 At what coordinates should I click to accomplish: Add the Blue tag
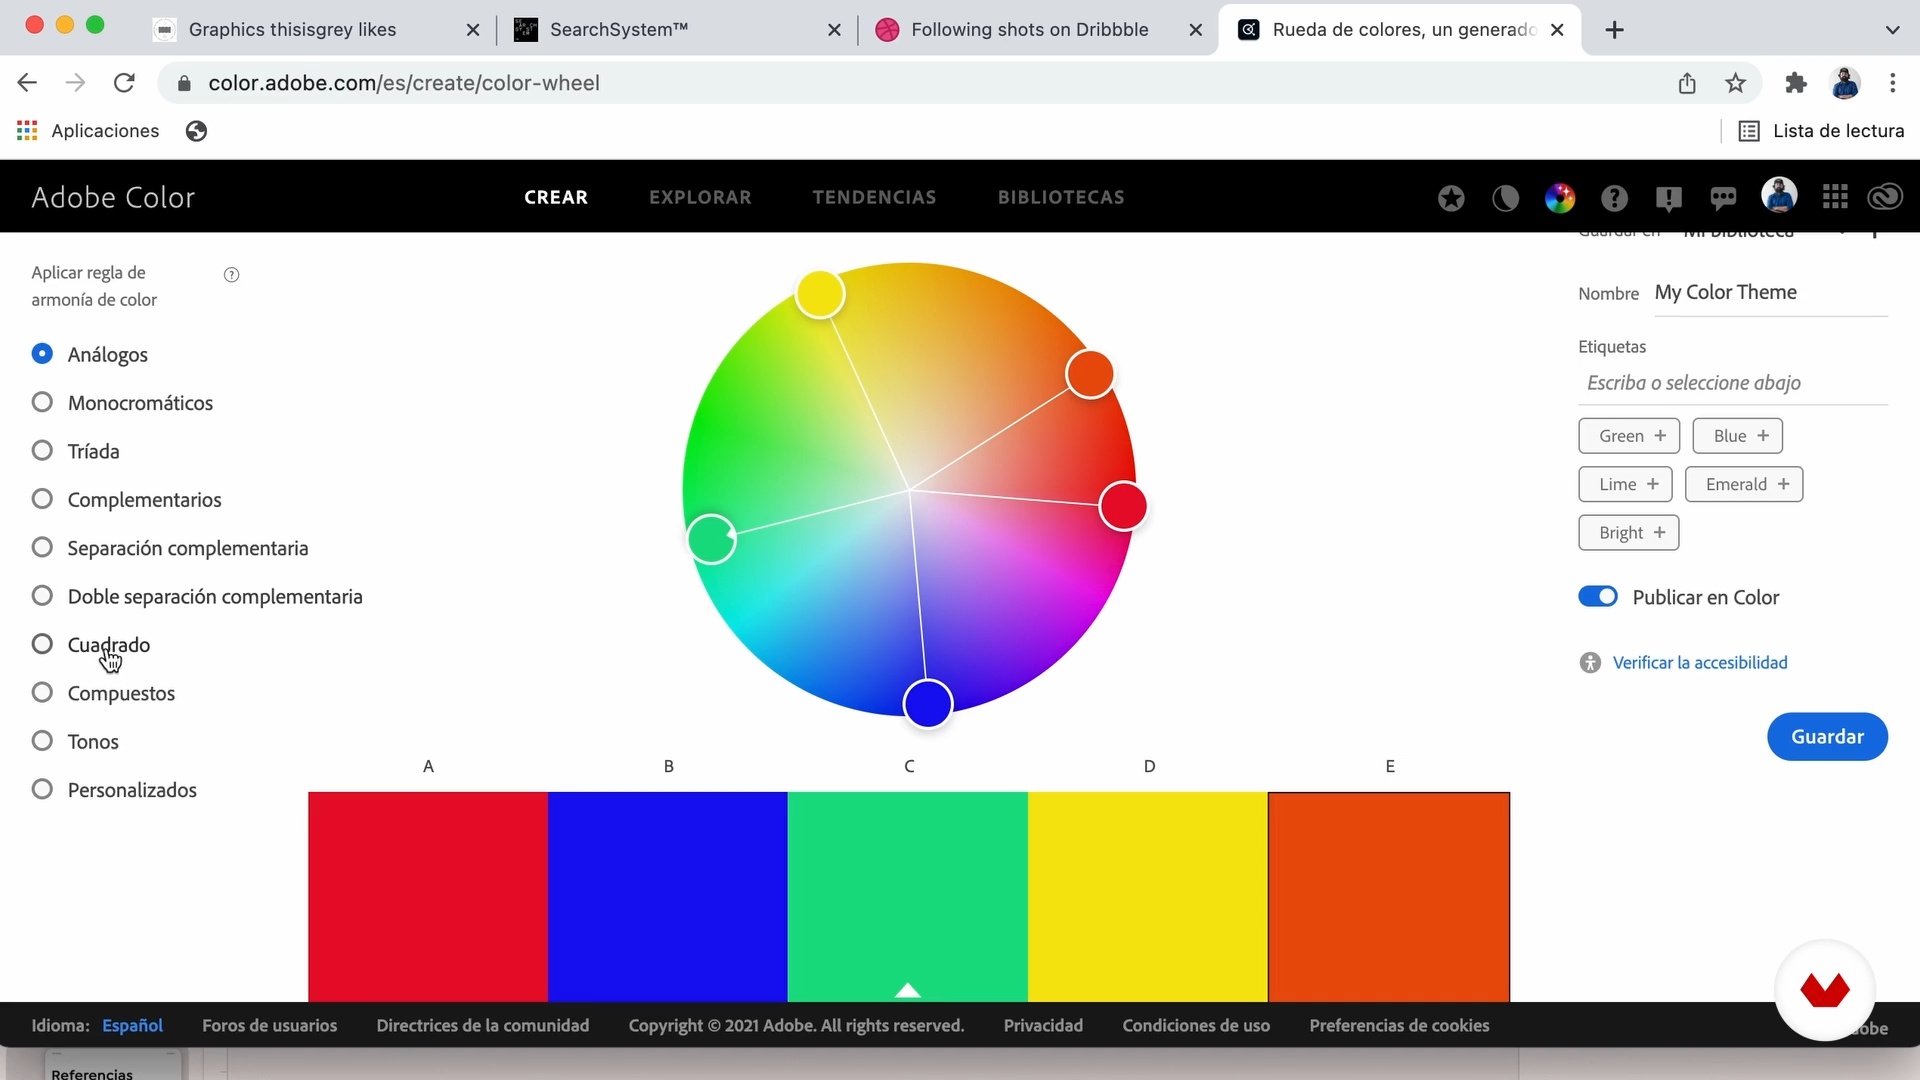pyautogui.click(x=1738, y=436)
